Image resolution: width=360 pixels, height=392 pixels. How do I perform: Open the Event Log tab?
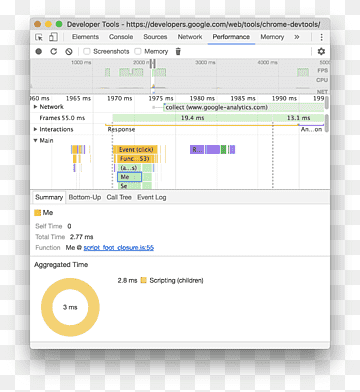tap(152, 197)
